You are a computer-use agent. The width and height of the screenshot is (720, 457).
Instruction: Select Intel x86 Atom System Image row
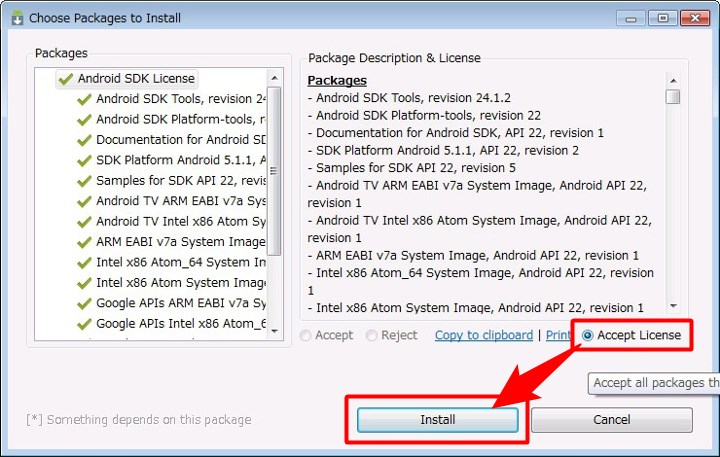point(171,283)
